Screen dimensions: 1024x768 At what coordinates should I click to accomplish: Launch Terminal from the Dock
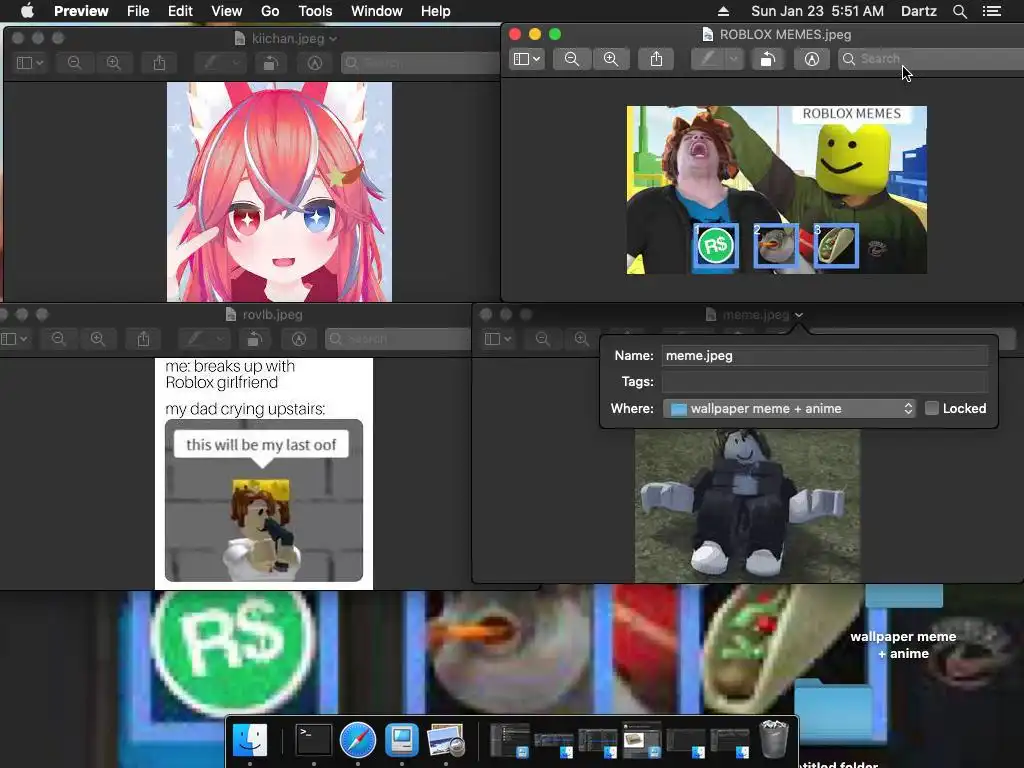[313, 740]
